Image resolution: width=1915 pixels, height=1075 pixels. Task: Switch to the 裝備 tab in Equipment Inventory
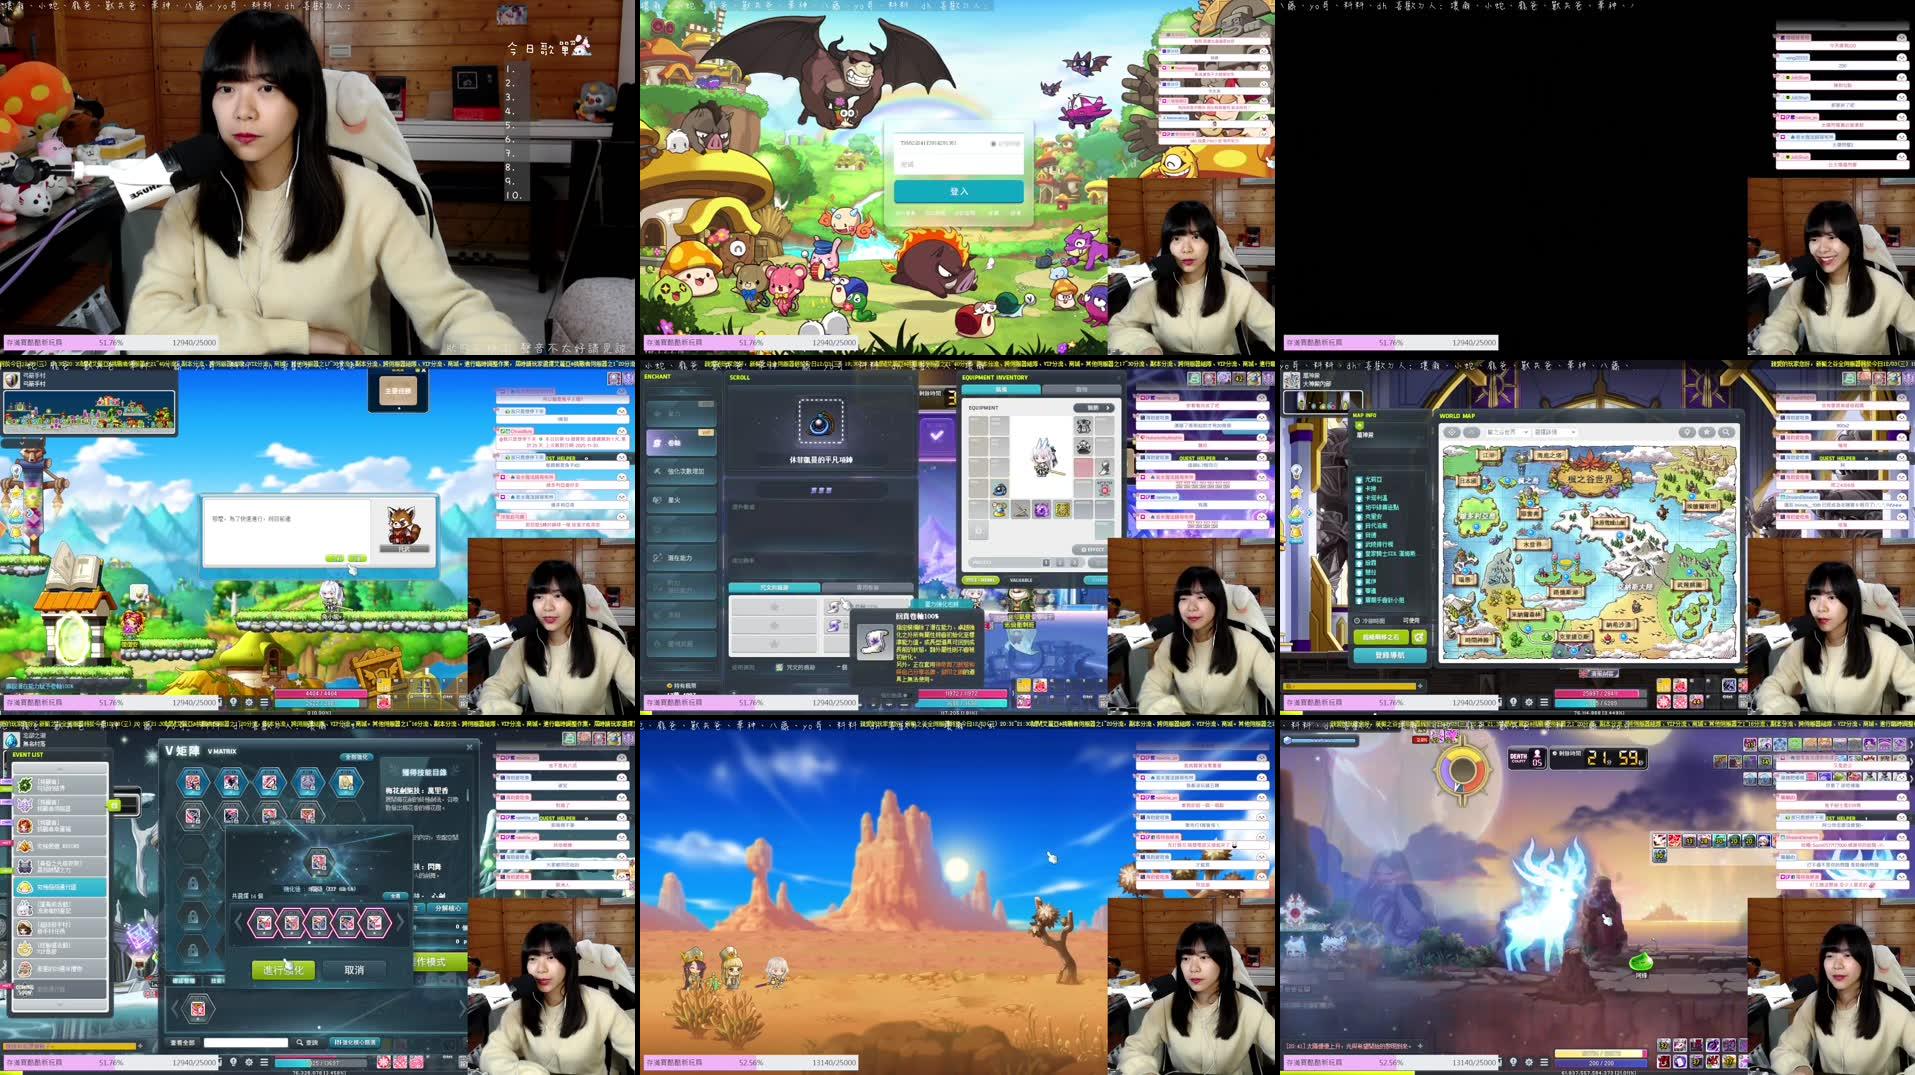click(1000, 389)
